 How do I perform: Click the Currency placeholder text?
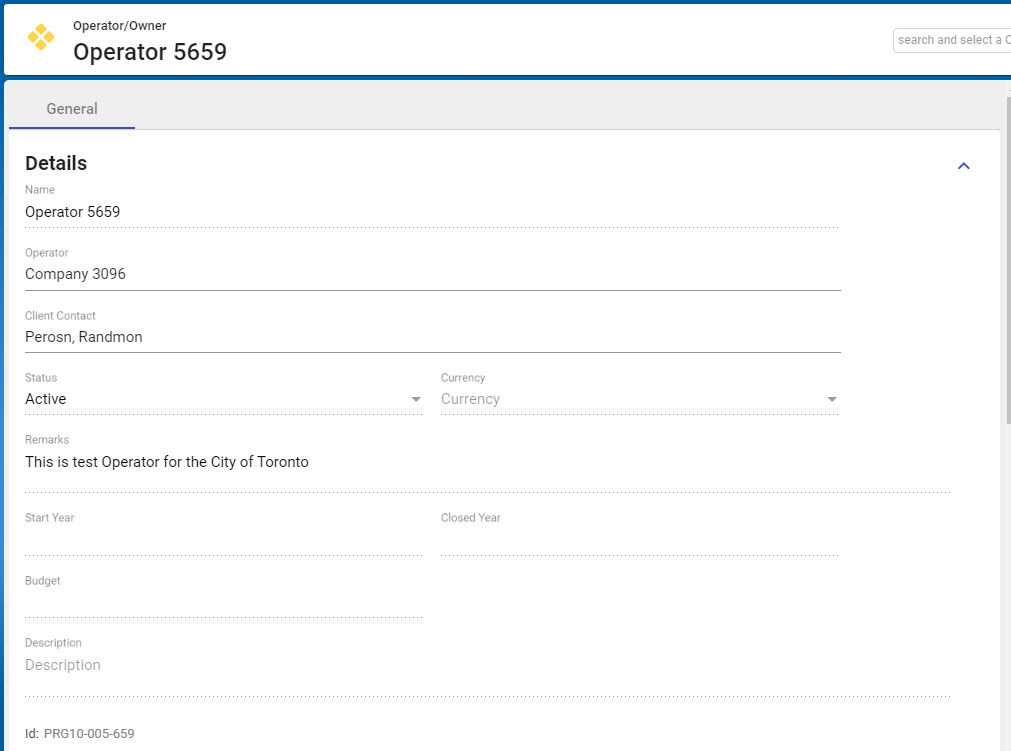point(470,399)
